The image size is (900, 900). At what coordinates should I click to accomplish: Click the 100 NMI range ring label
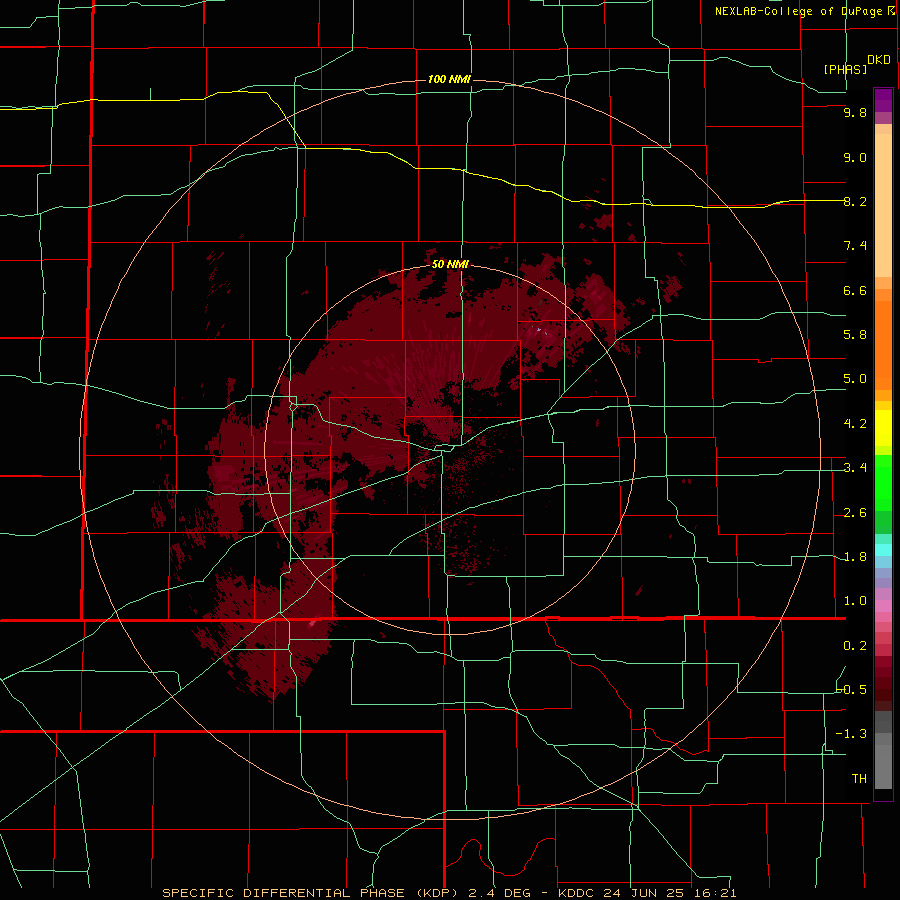(449, 79)
